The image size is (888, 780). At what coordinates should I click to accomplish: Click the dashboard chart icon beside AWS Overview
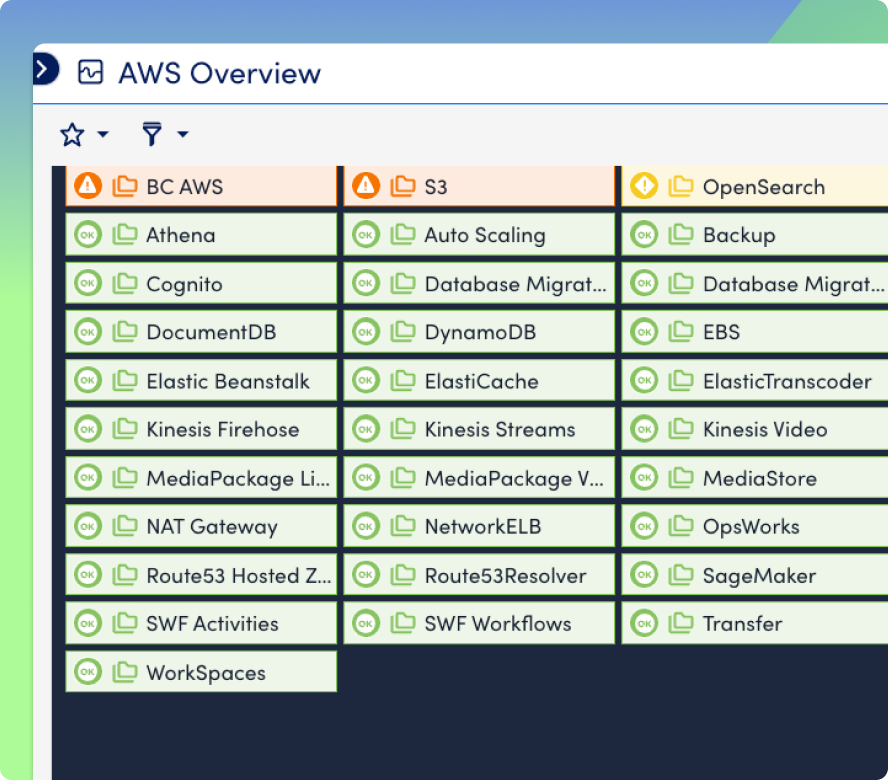tap(91, 73)
